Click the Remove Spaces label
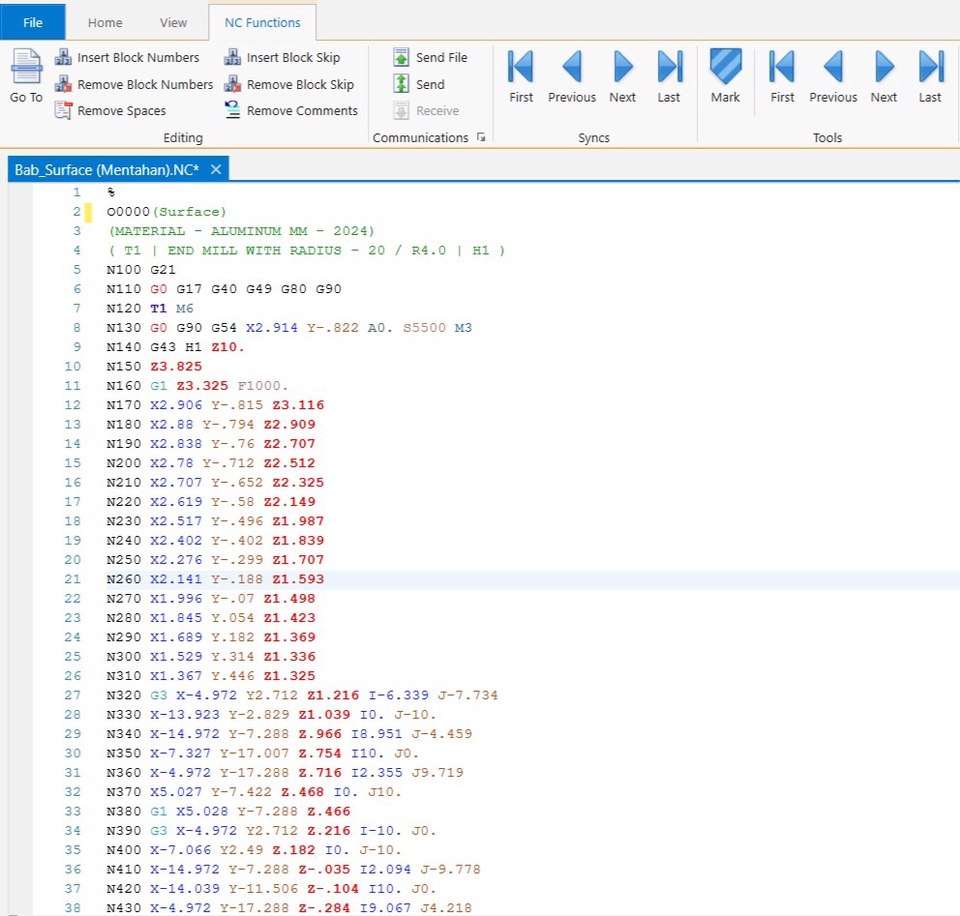Image resolution: width=960 pixels, height=916 pixels. tap(122, 111)
